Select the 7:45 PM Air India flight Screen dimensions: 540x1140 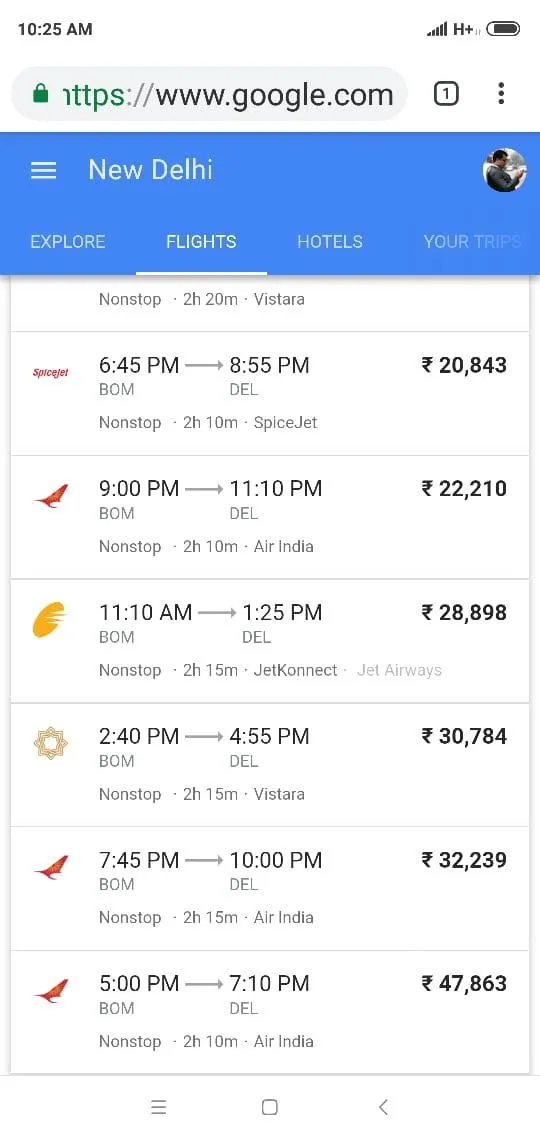pos(270,888)
